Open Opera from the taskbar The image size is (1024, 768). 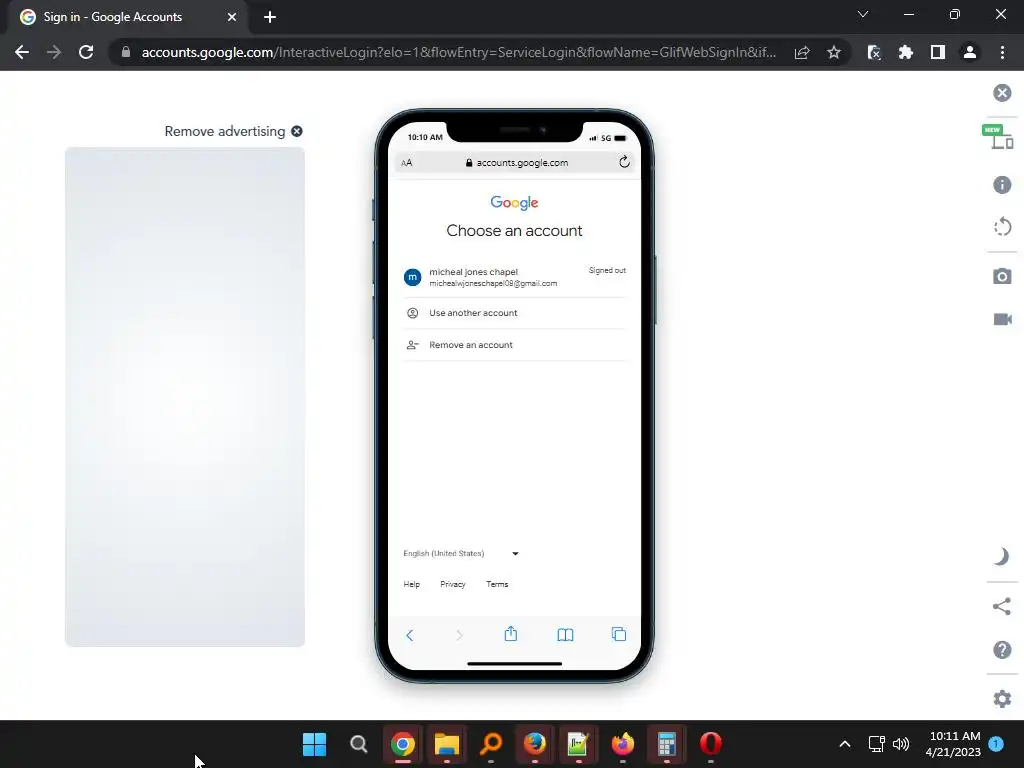711,744
